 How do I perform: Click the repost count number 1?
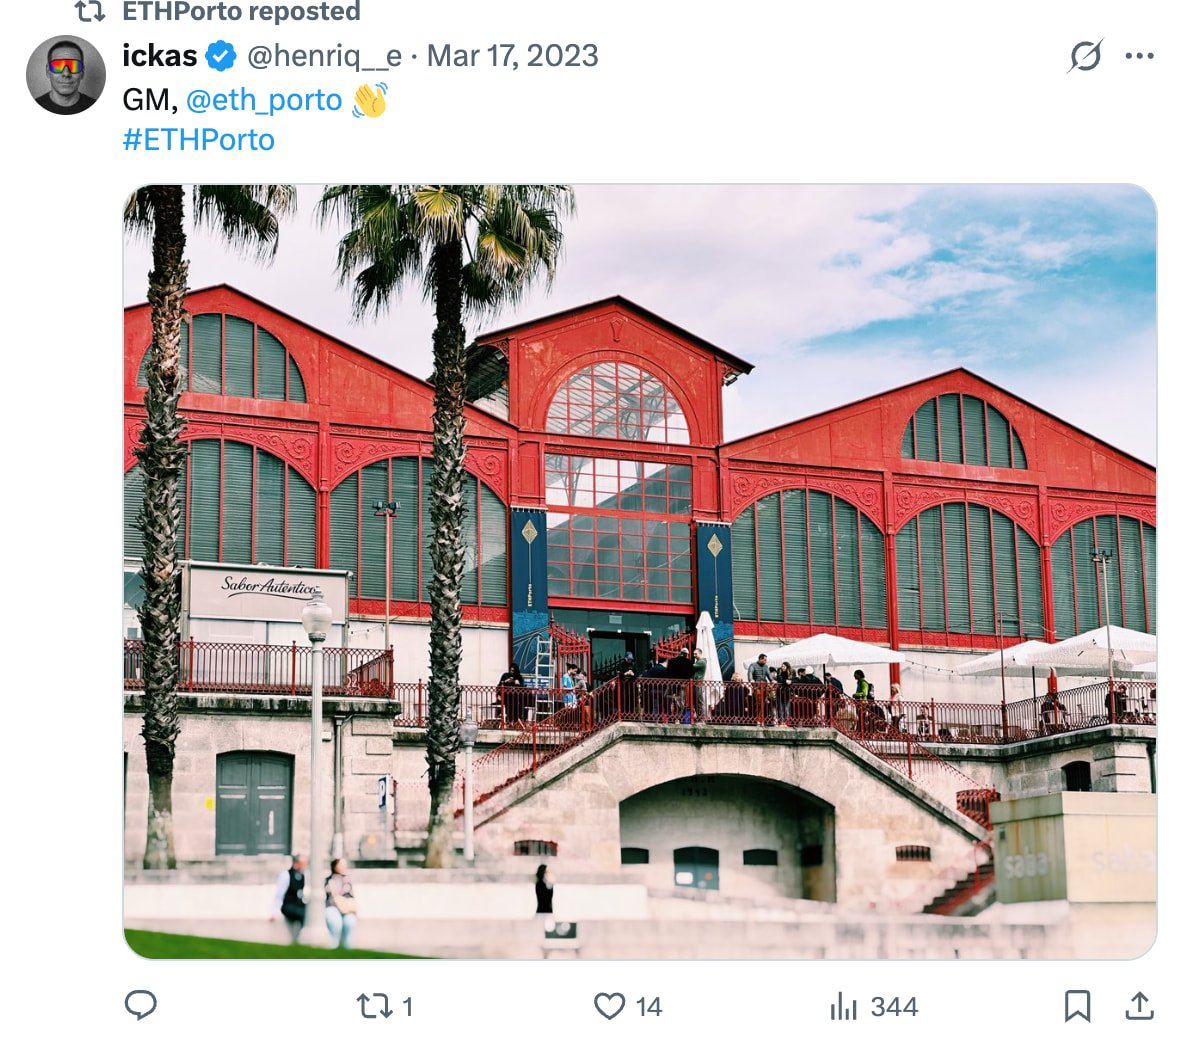pos(407,1006)
